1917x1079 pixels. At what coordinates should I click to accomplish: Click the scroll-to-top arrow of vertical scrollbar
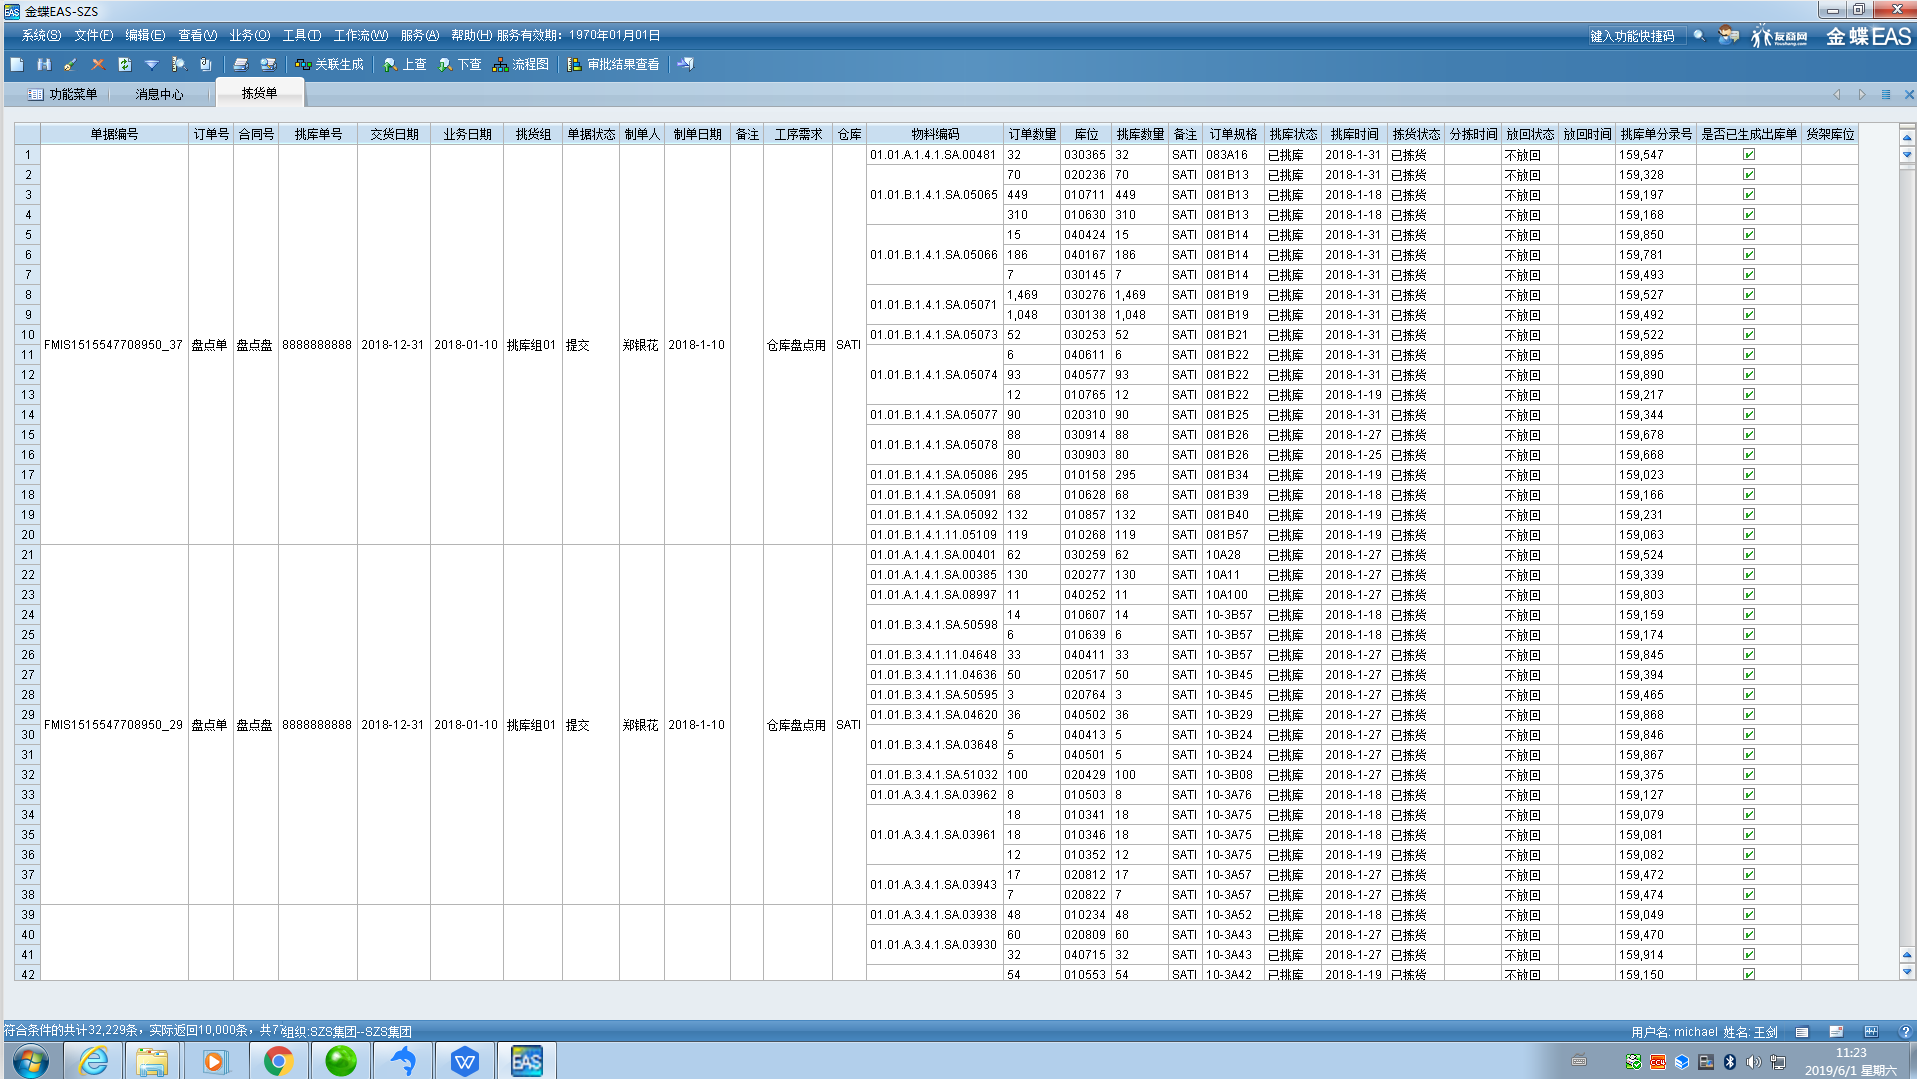pyautogui.click(x=1907, y=138)
